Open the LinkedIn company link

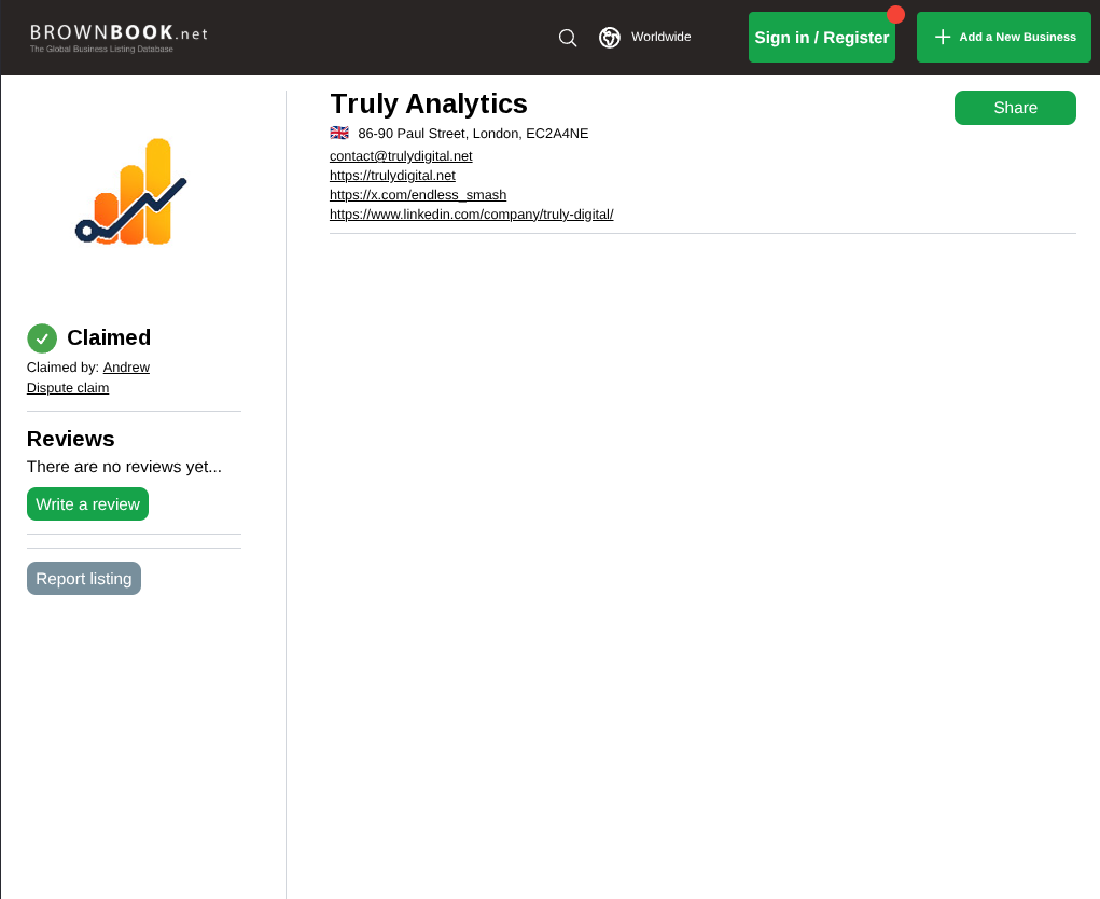click(x=471, y=214)
